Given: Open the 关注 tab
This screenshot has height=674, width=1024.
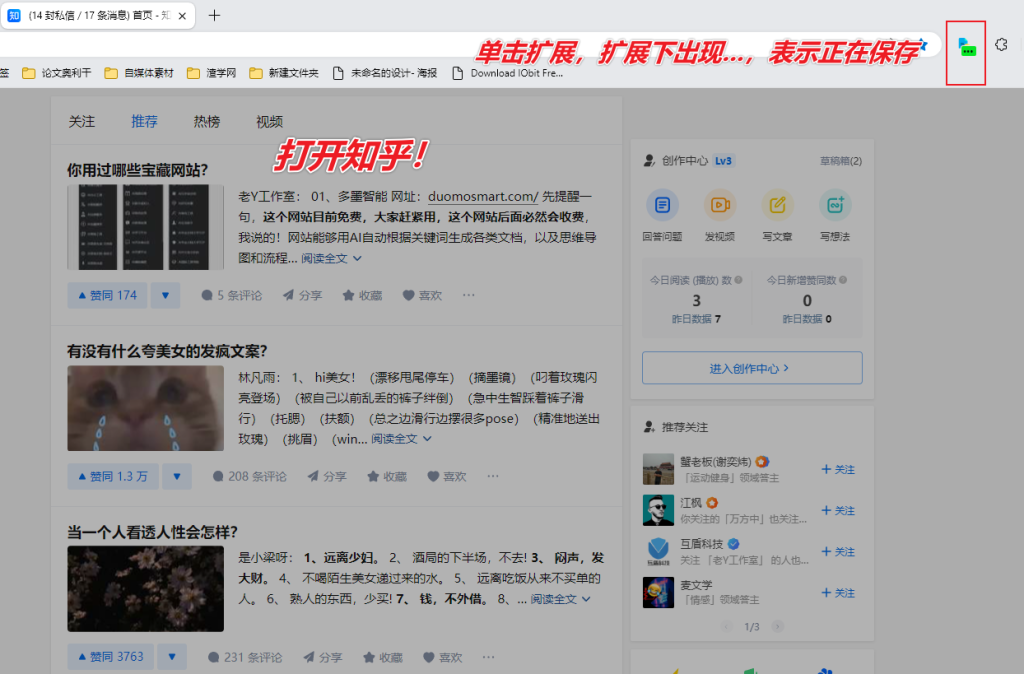Looking at the screenshot, I should coord(82,121).
